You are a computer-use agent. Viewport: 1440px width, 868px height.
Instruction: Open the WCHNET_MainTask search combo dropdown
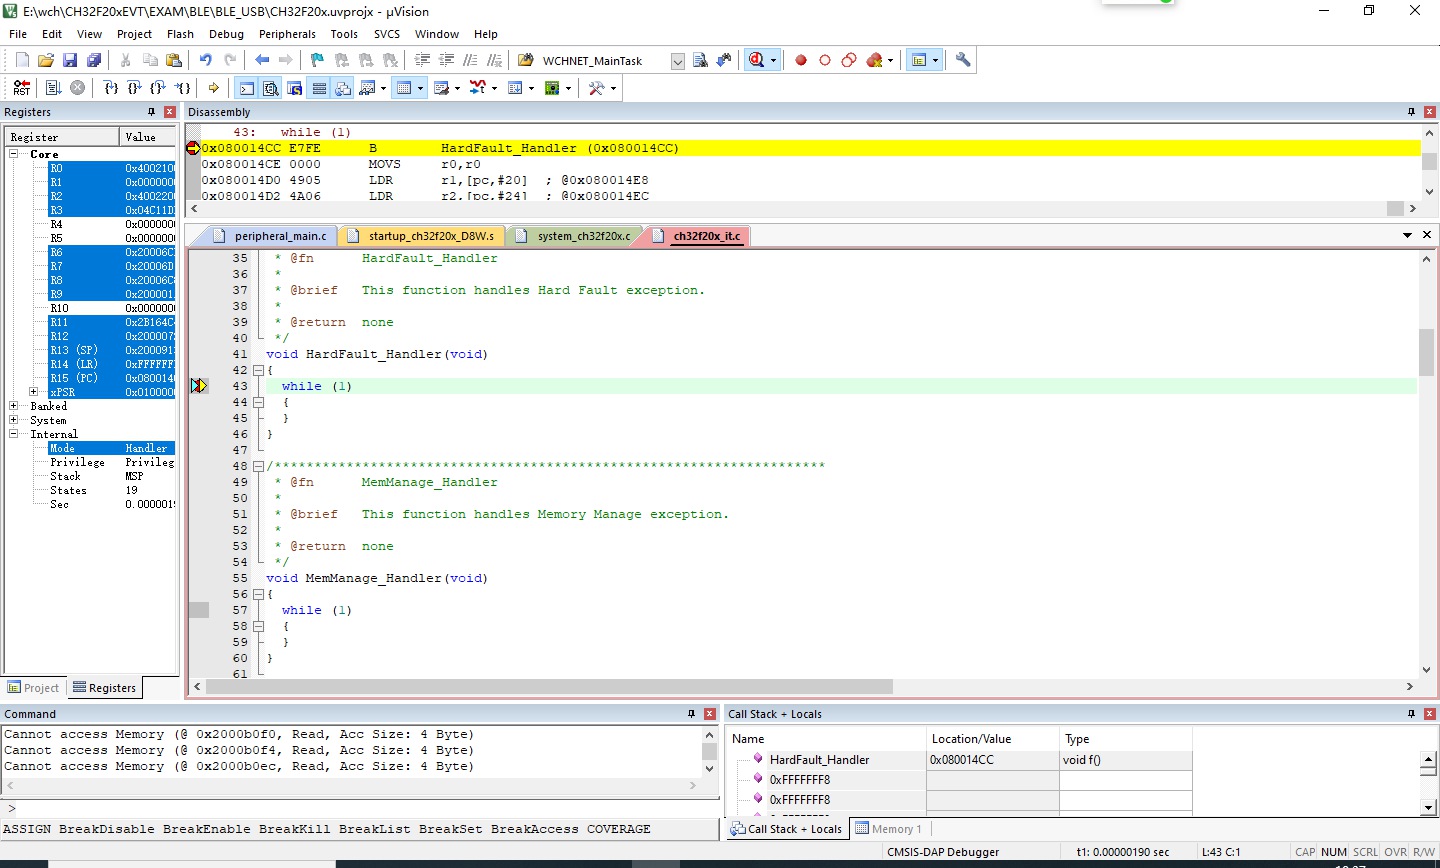tap(677, 61)
